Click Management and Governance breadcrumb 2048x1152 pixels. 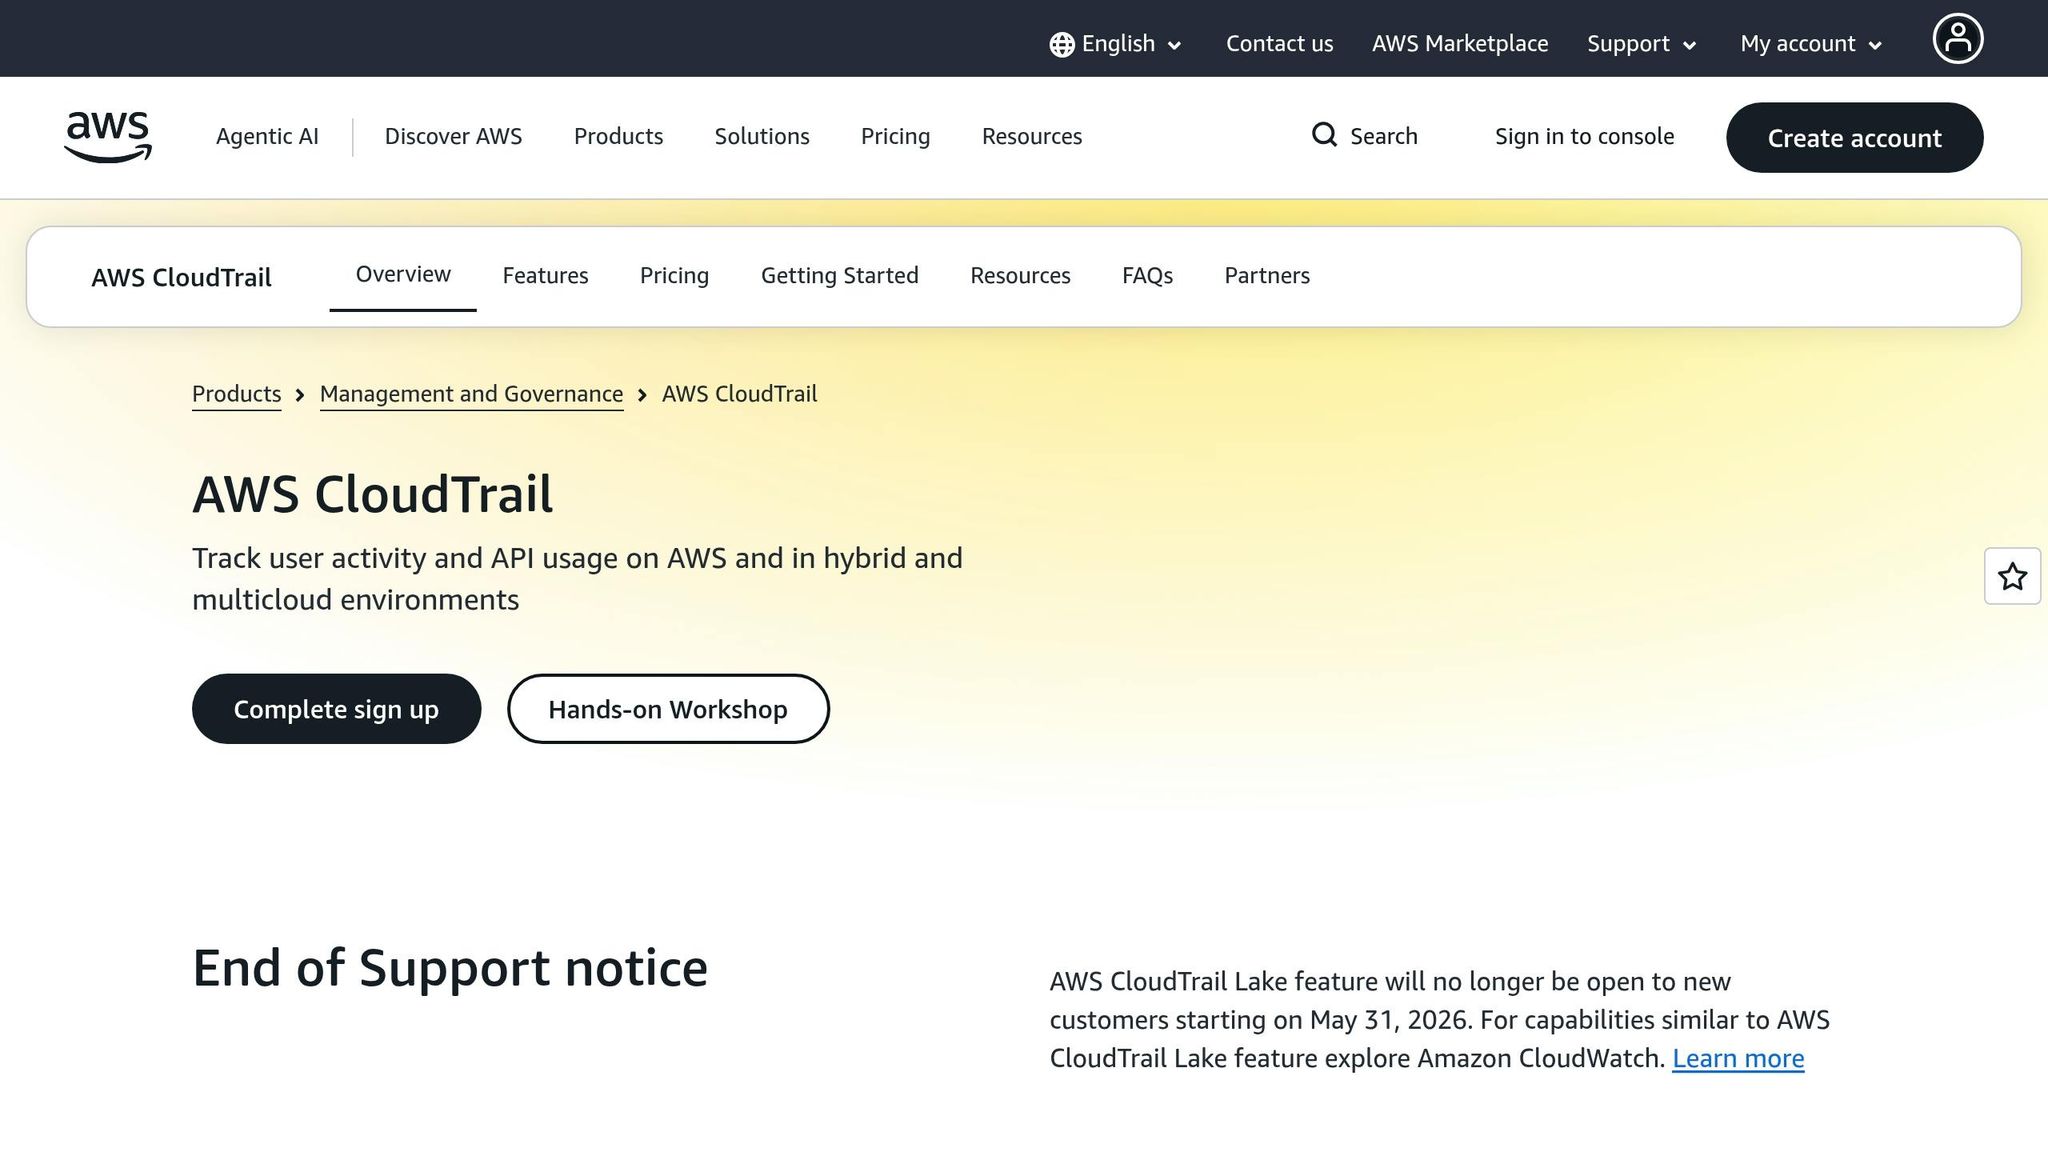click(x=471, y=394)
